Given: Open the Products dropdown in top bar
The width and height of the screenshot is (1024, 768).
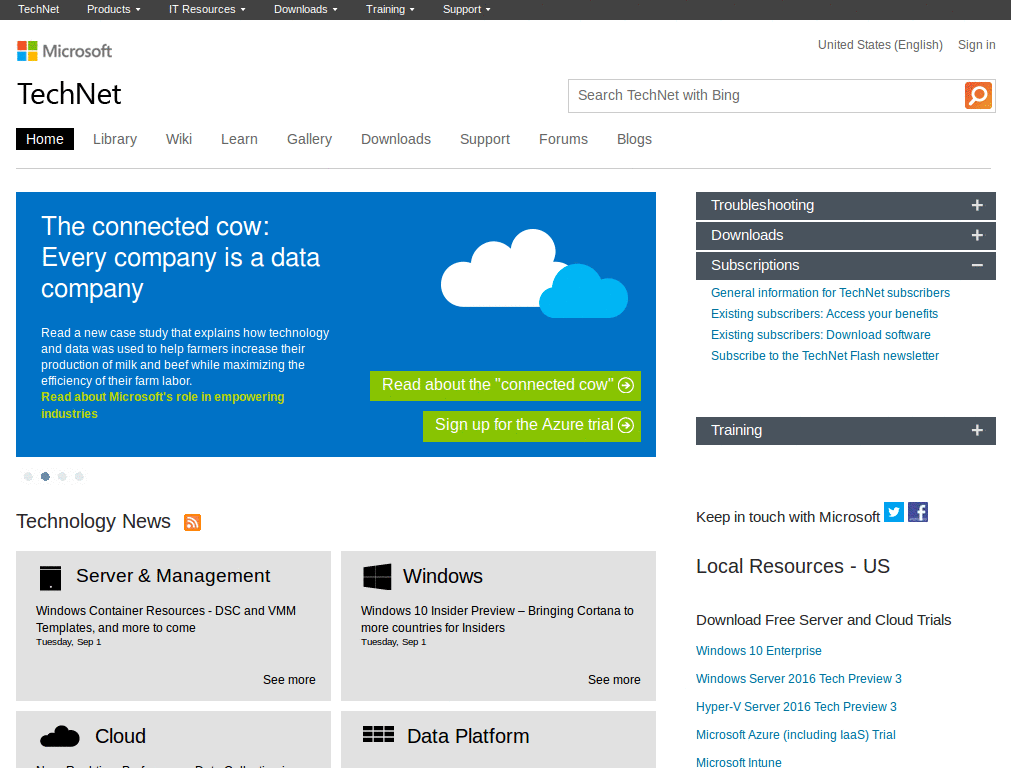Looking at the screenshot, I should (x=114, y=9).
